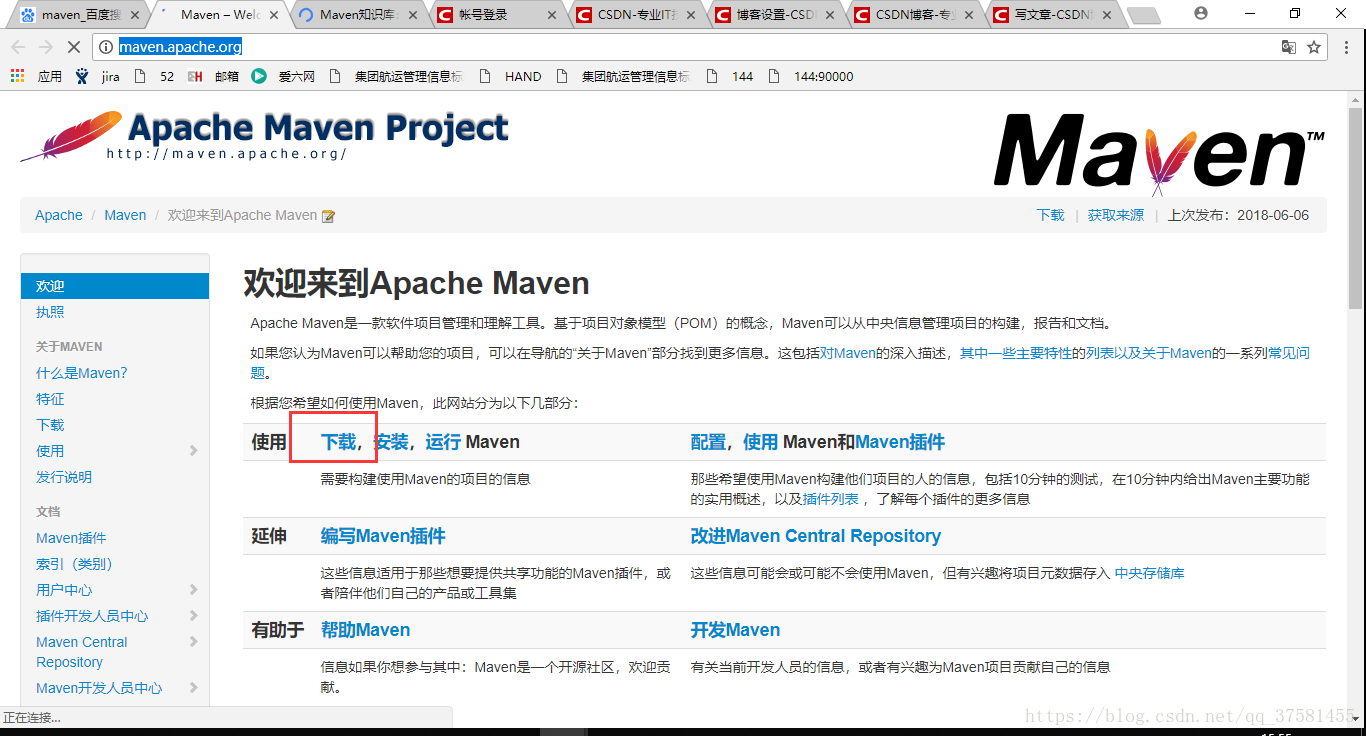Click 中央存储库 link
This screenshot has height=736, width=1366.
point(1150,573)
